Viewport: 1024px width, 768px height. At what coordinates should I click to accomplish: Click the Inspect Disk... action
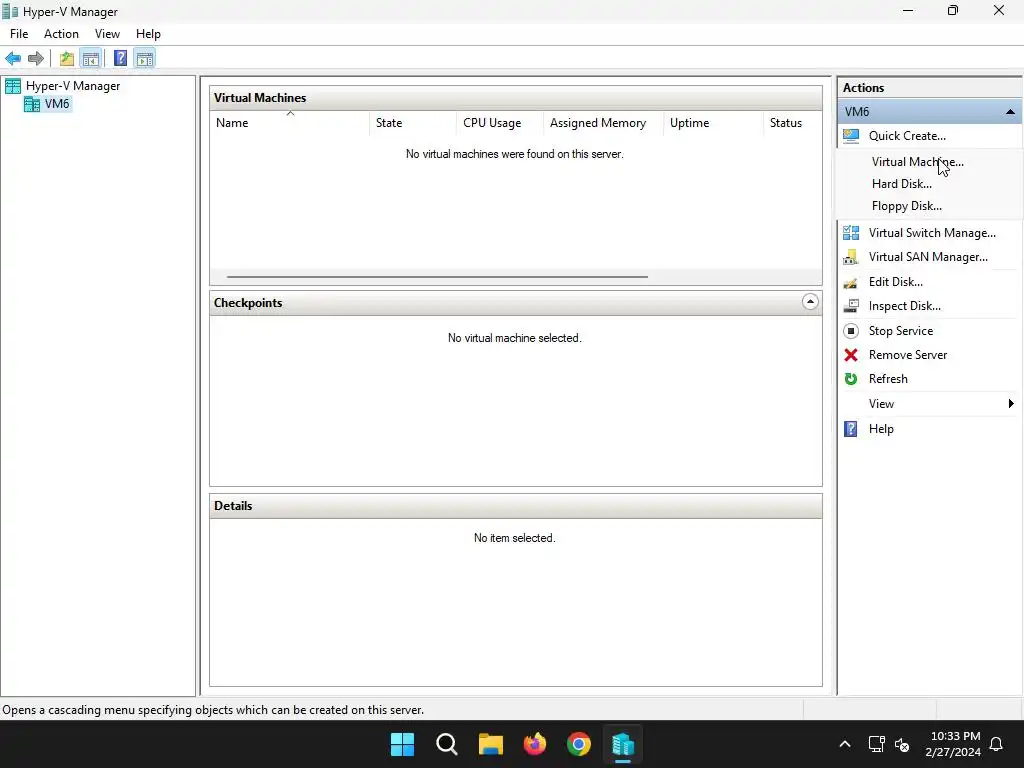[x=904, y=306]
